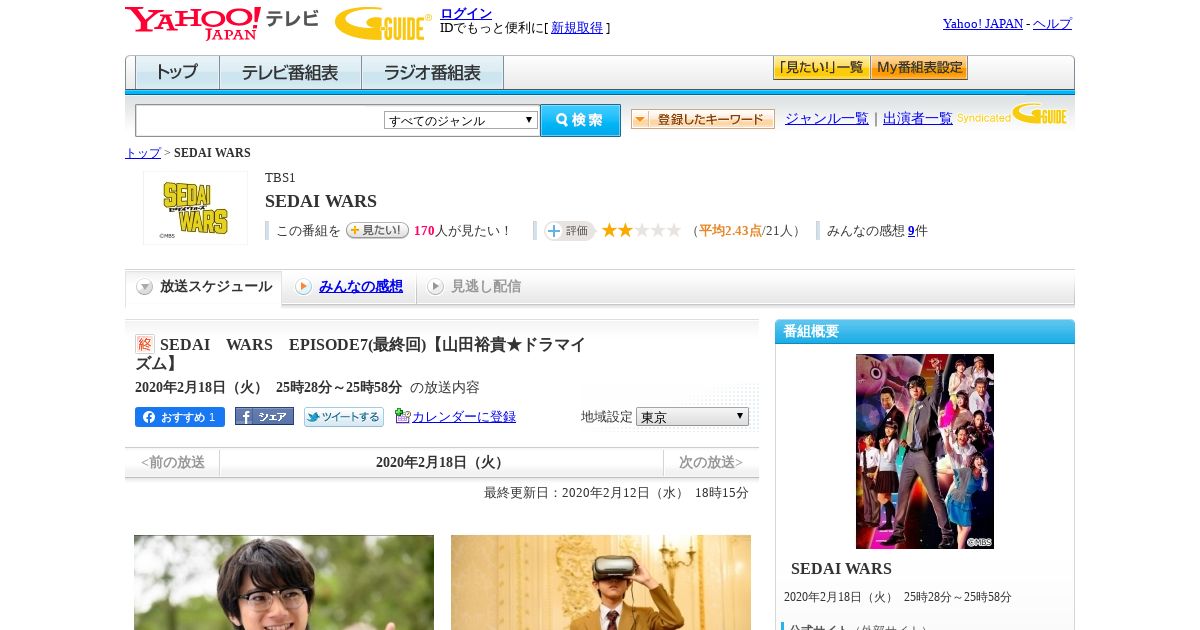Image resolution: width=1200 pixels, height=630 pixels.
Task: Focus the keyword search input field
Action: pos(260,120)
